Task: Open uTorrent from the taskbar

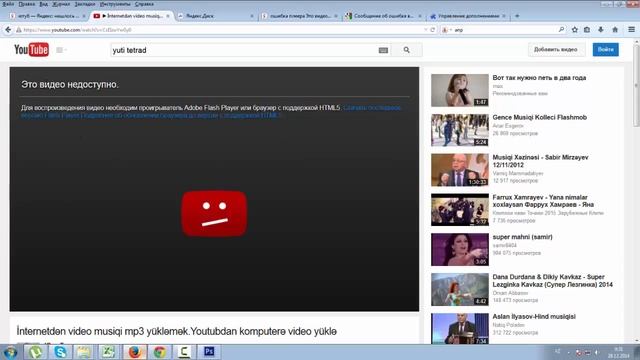Action: [x=35, y=352]
